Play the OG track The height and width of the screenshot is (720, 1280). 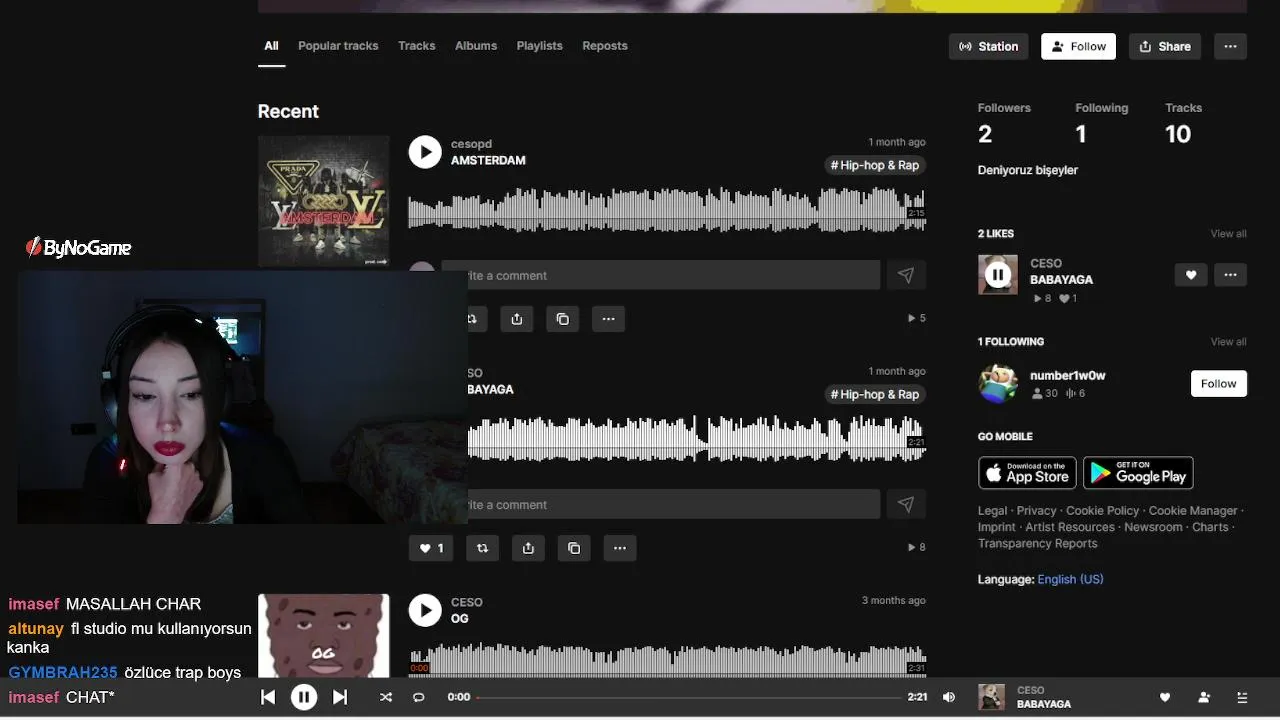pos(425,610)
